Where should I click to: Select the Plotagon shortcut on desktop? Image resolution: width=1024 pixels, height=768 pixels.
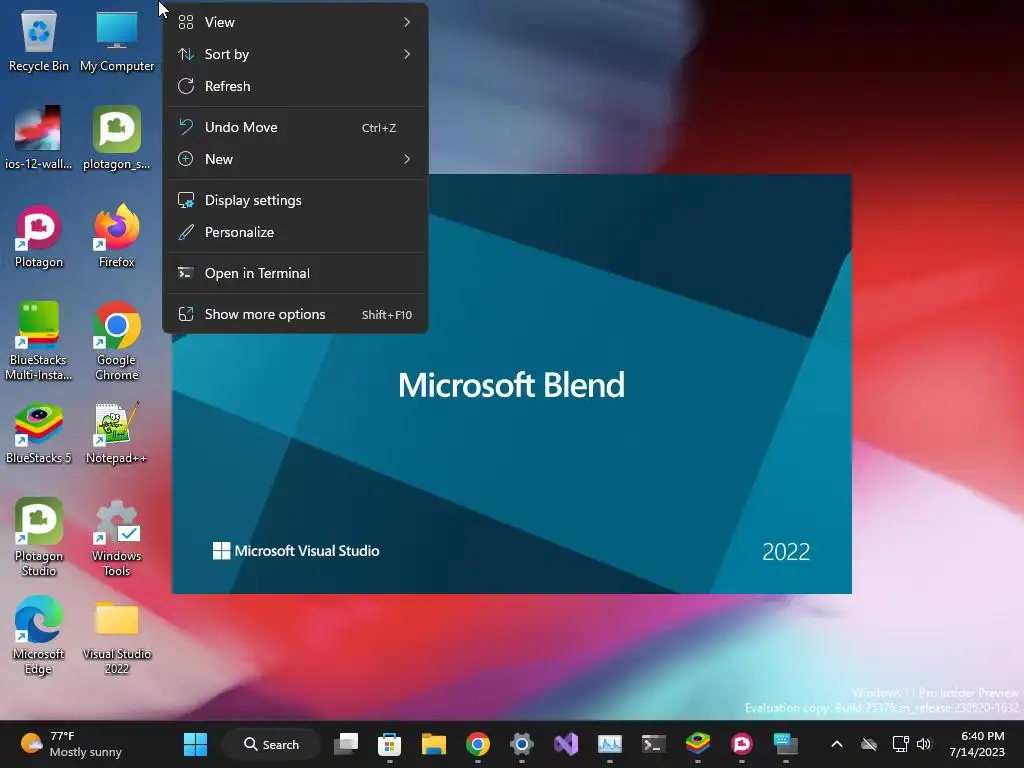pos(39,236)
